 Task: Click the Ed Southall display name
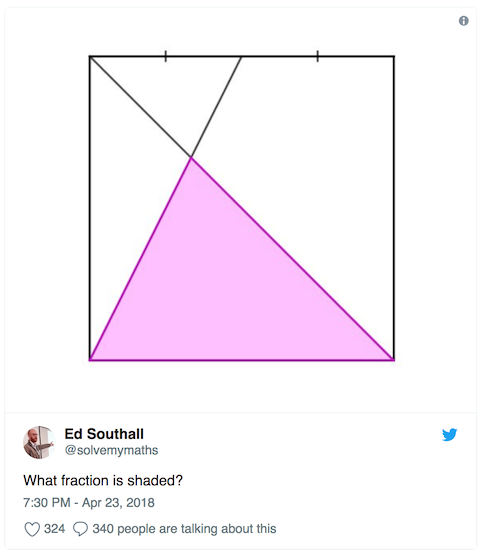[x=104, y=434]
